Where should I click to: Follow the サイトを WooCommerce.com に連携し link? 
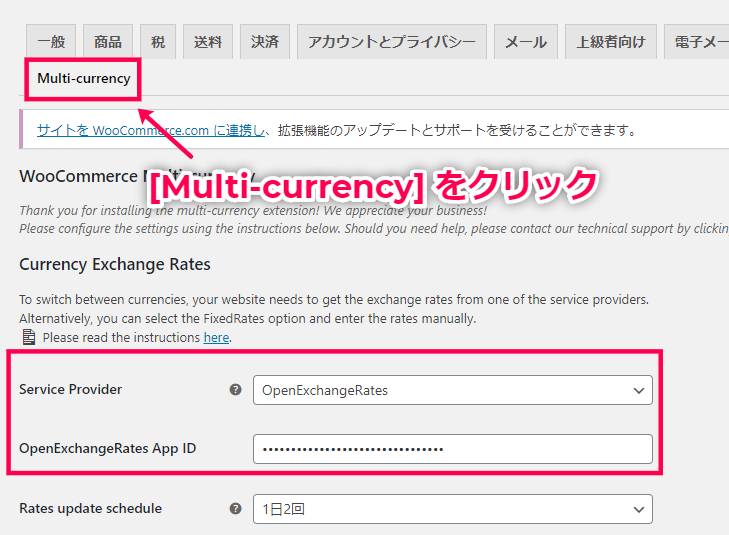(152, 130)
